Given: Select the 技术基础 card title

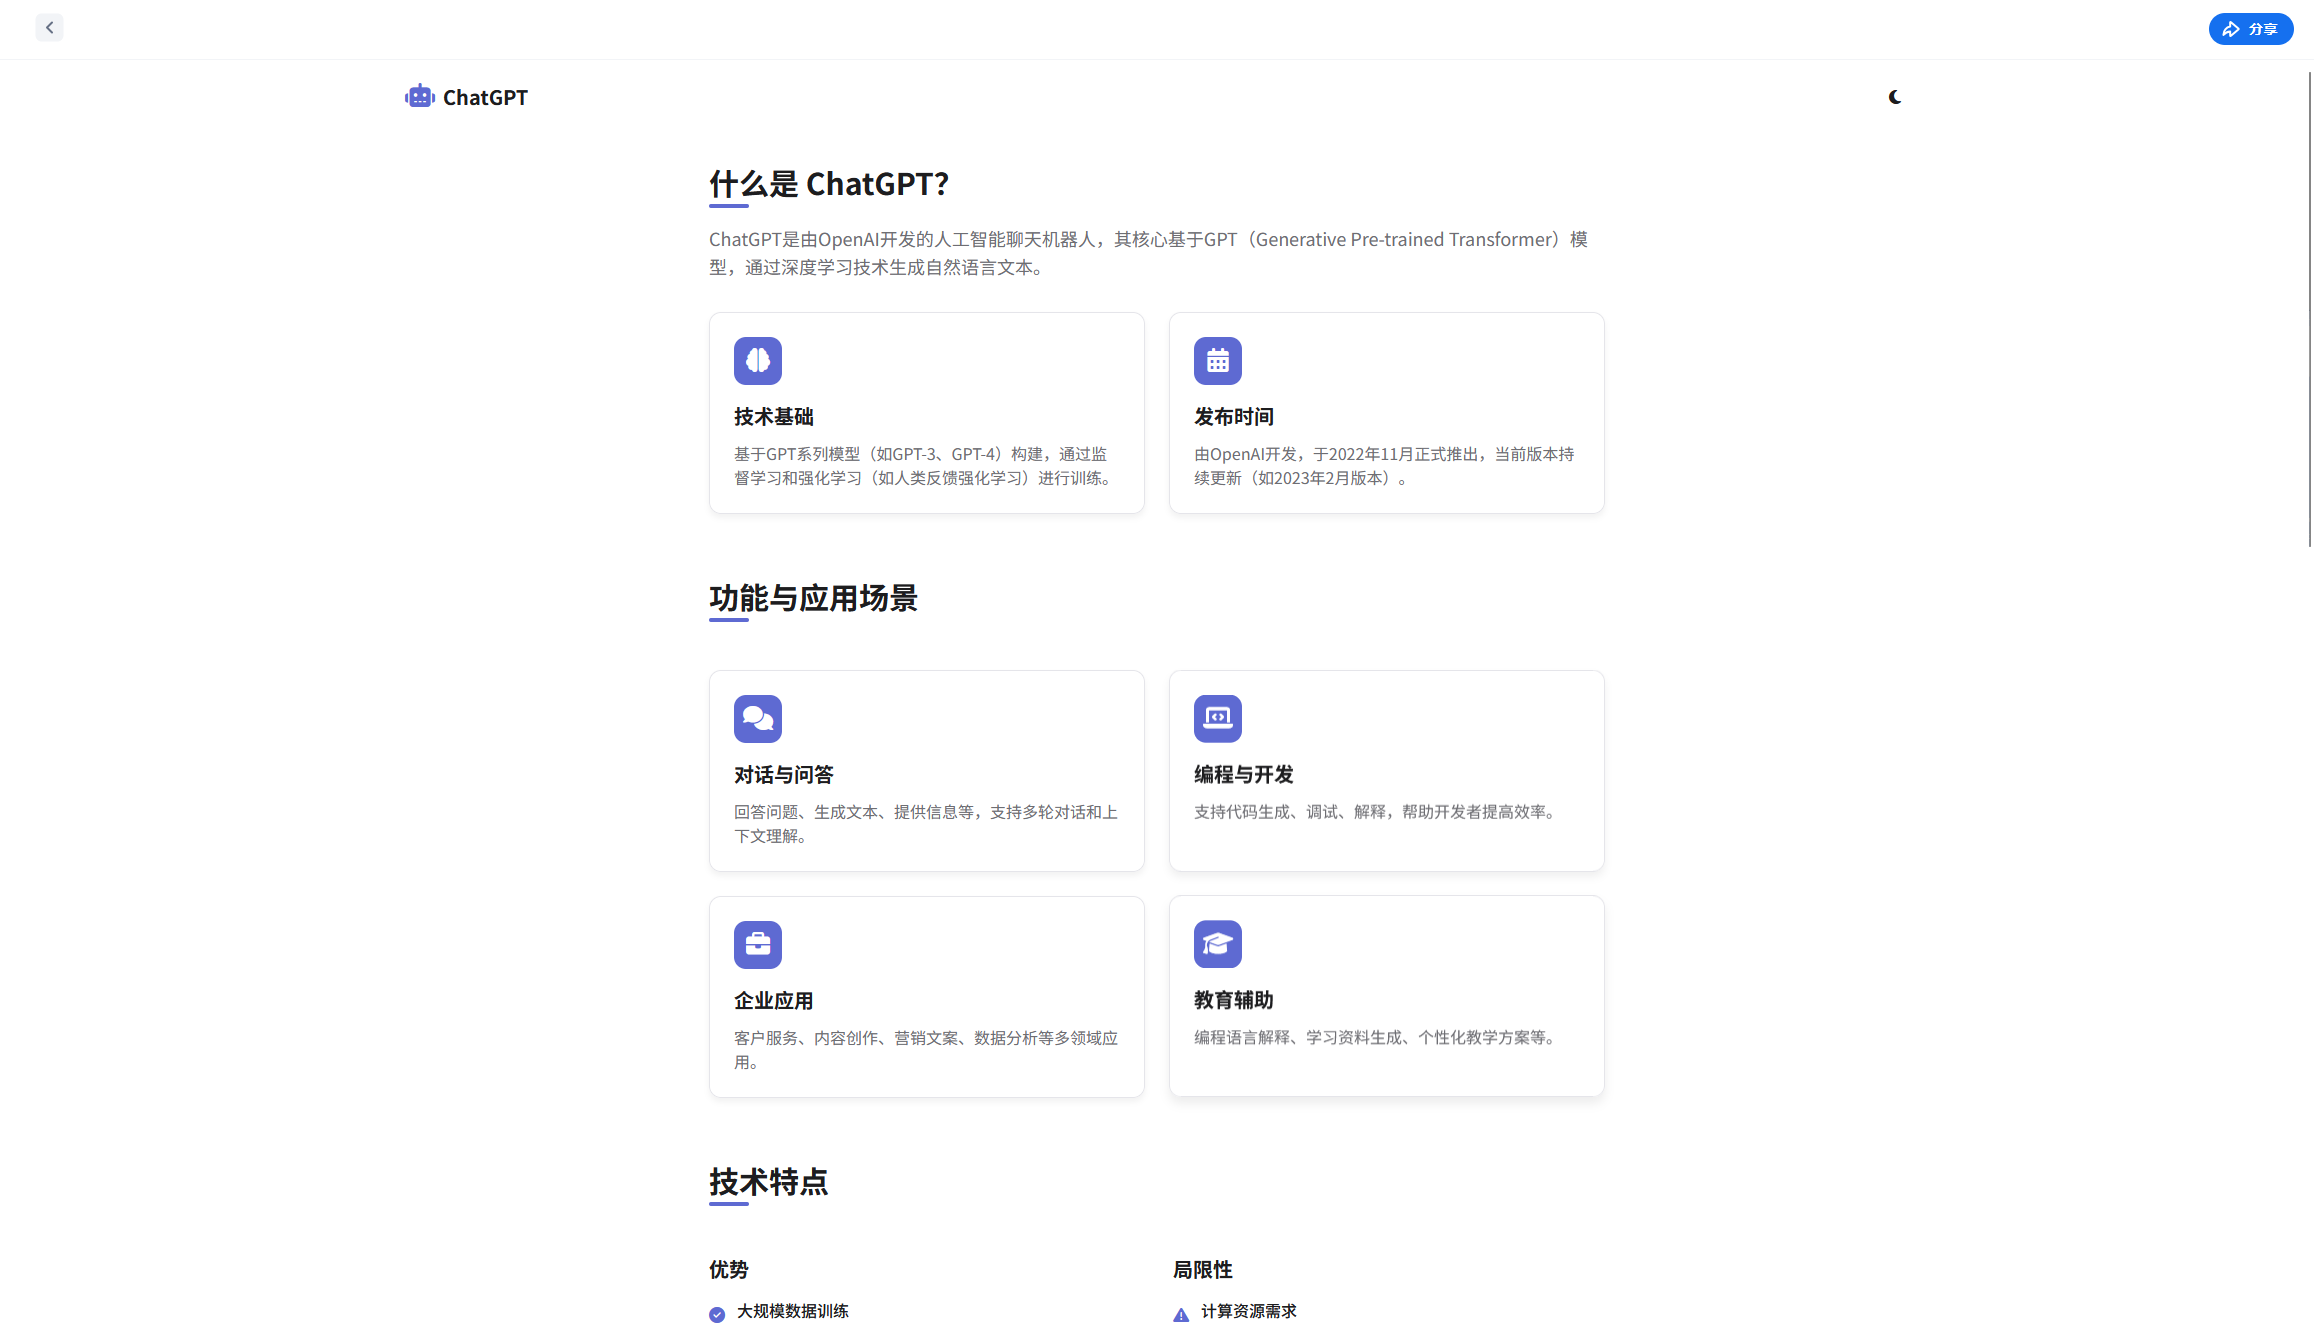Looking at the screenshot, I should (x=773, y=417).
